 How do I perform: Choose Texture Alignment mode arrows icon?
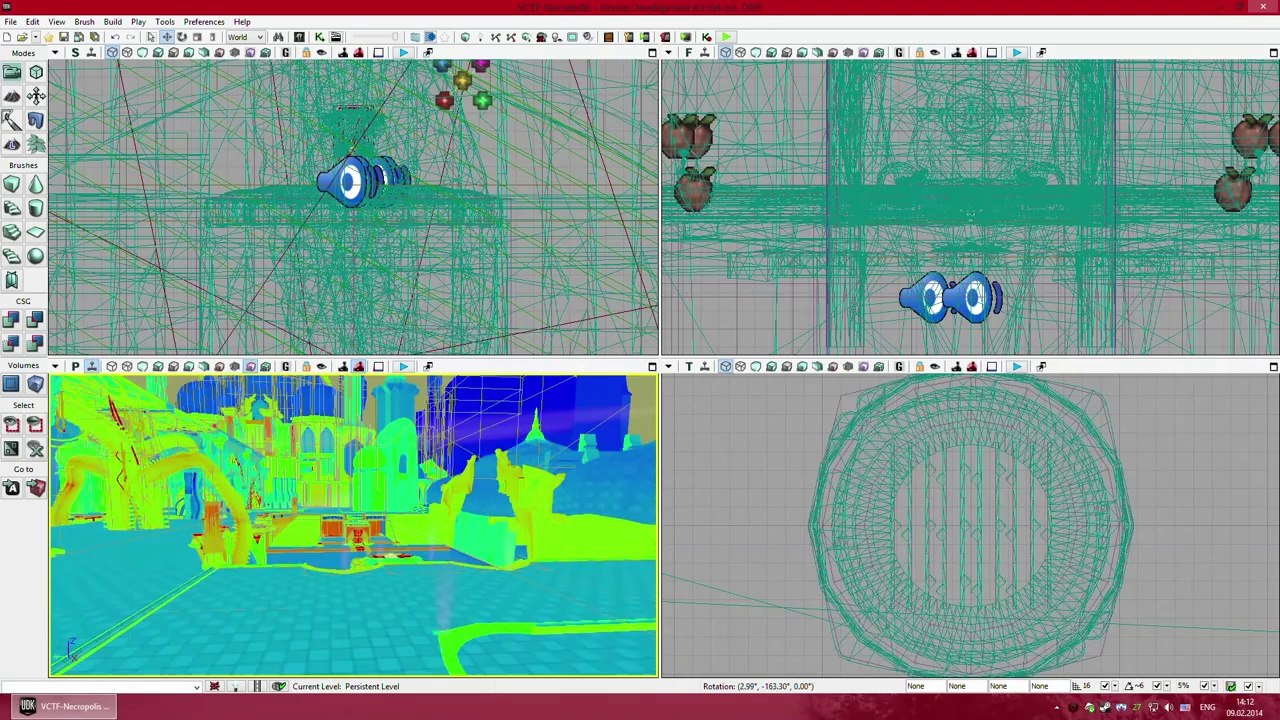36,96
